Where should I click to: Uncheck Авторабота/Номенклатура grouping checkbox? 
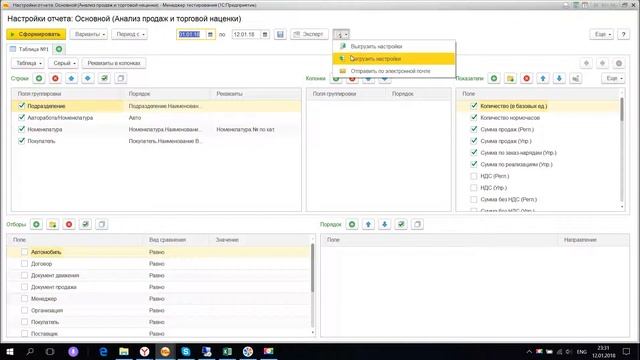(22, 118)
